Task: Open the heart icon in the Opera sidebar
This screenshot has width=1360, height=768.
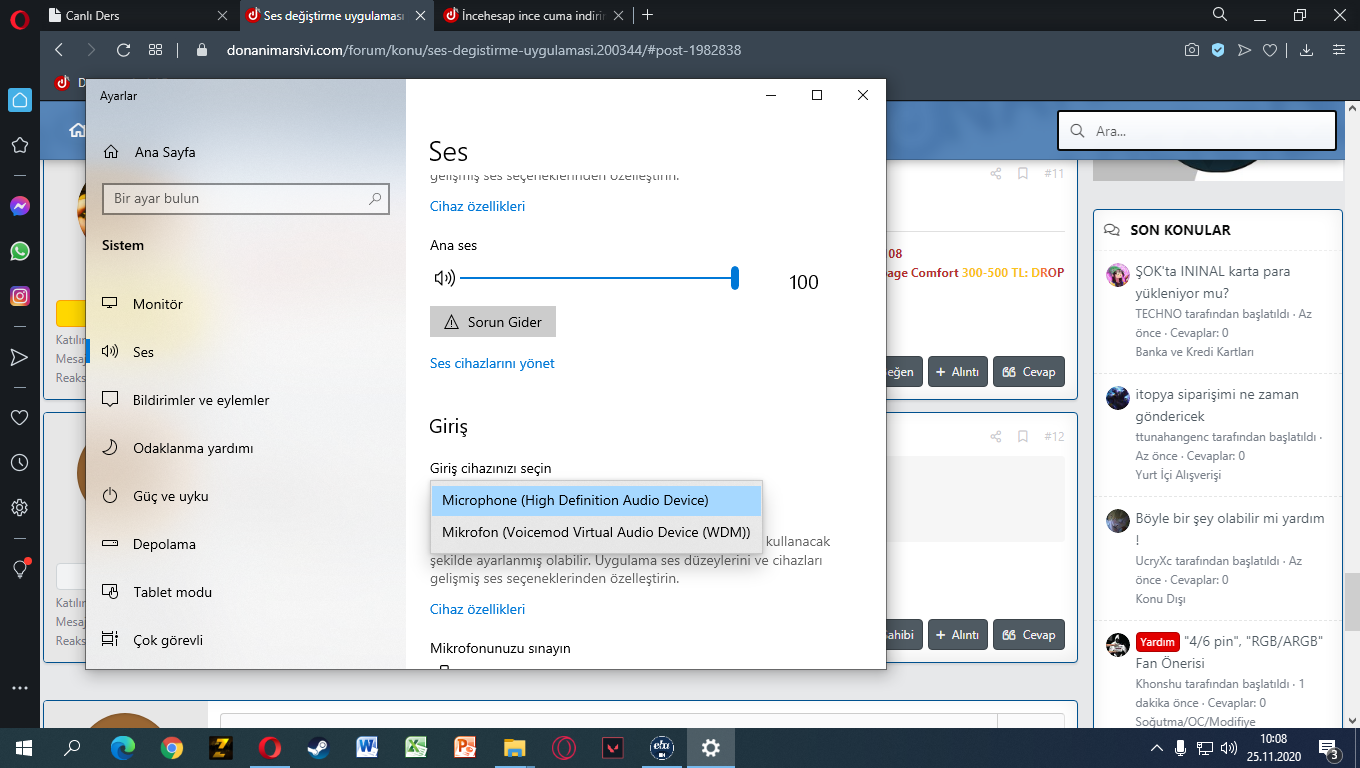Action: (x=19, y=417)
